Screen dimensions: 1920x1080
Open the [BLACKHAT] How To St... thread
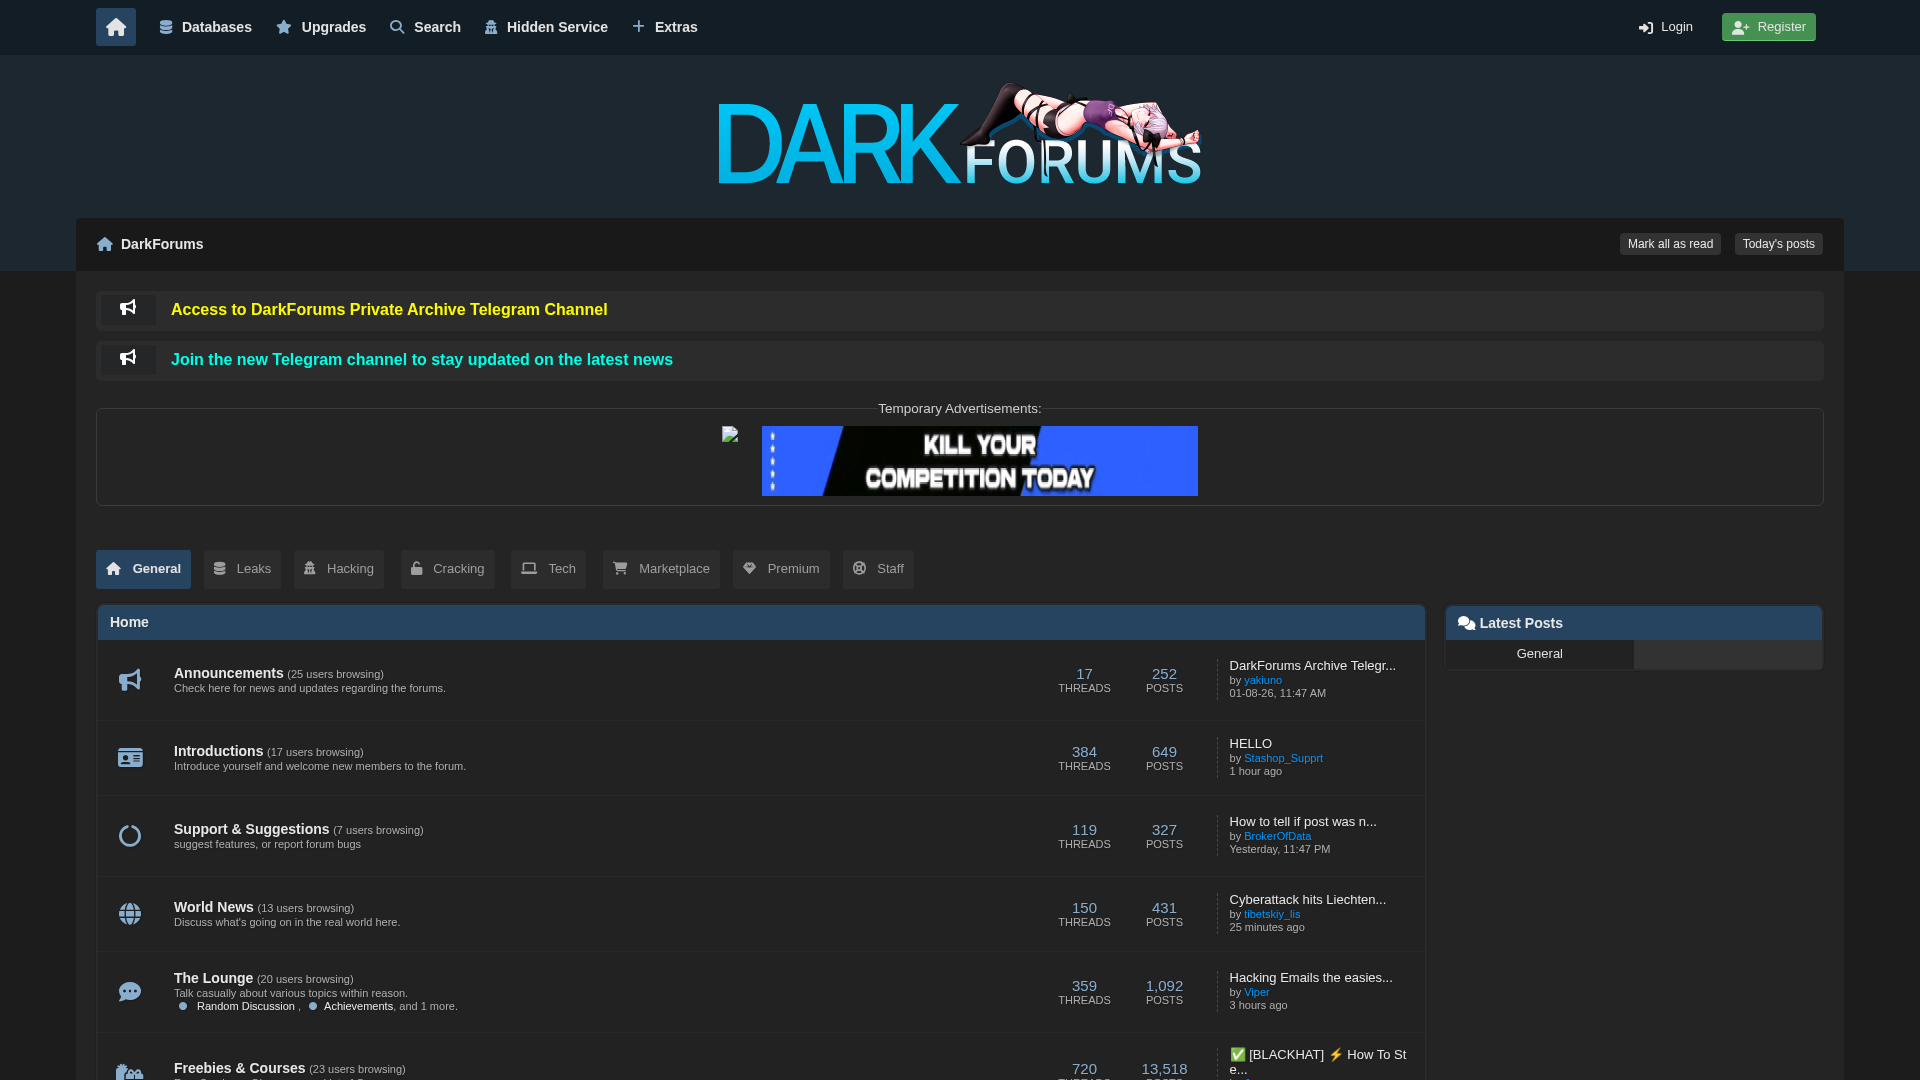tap(1317, 1062)
